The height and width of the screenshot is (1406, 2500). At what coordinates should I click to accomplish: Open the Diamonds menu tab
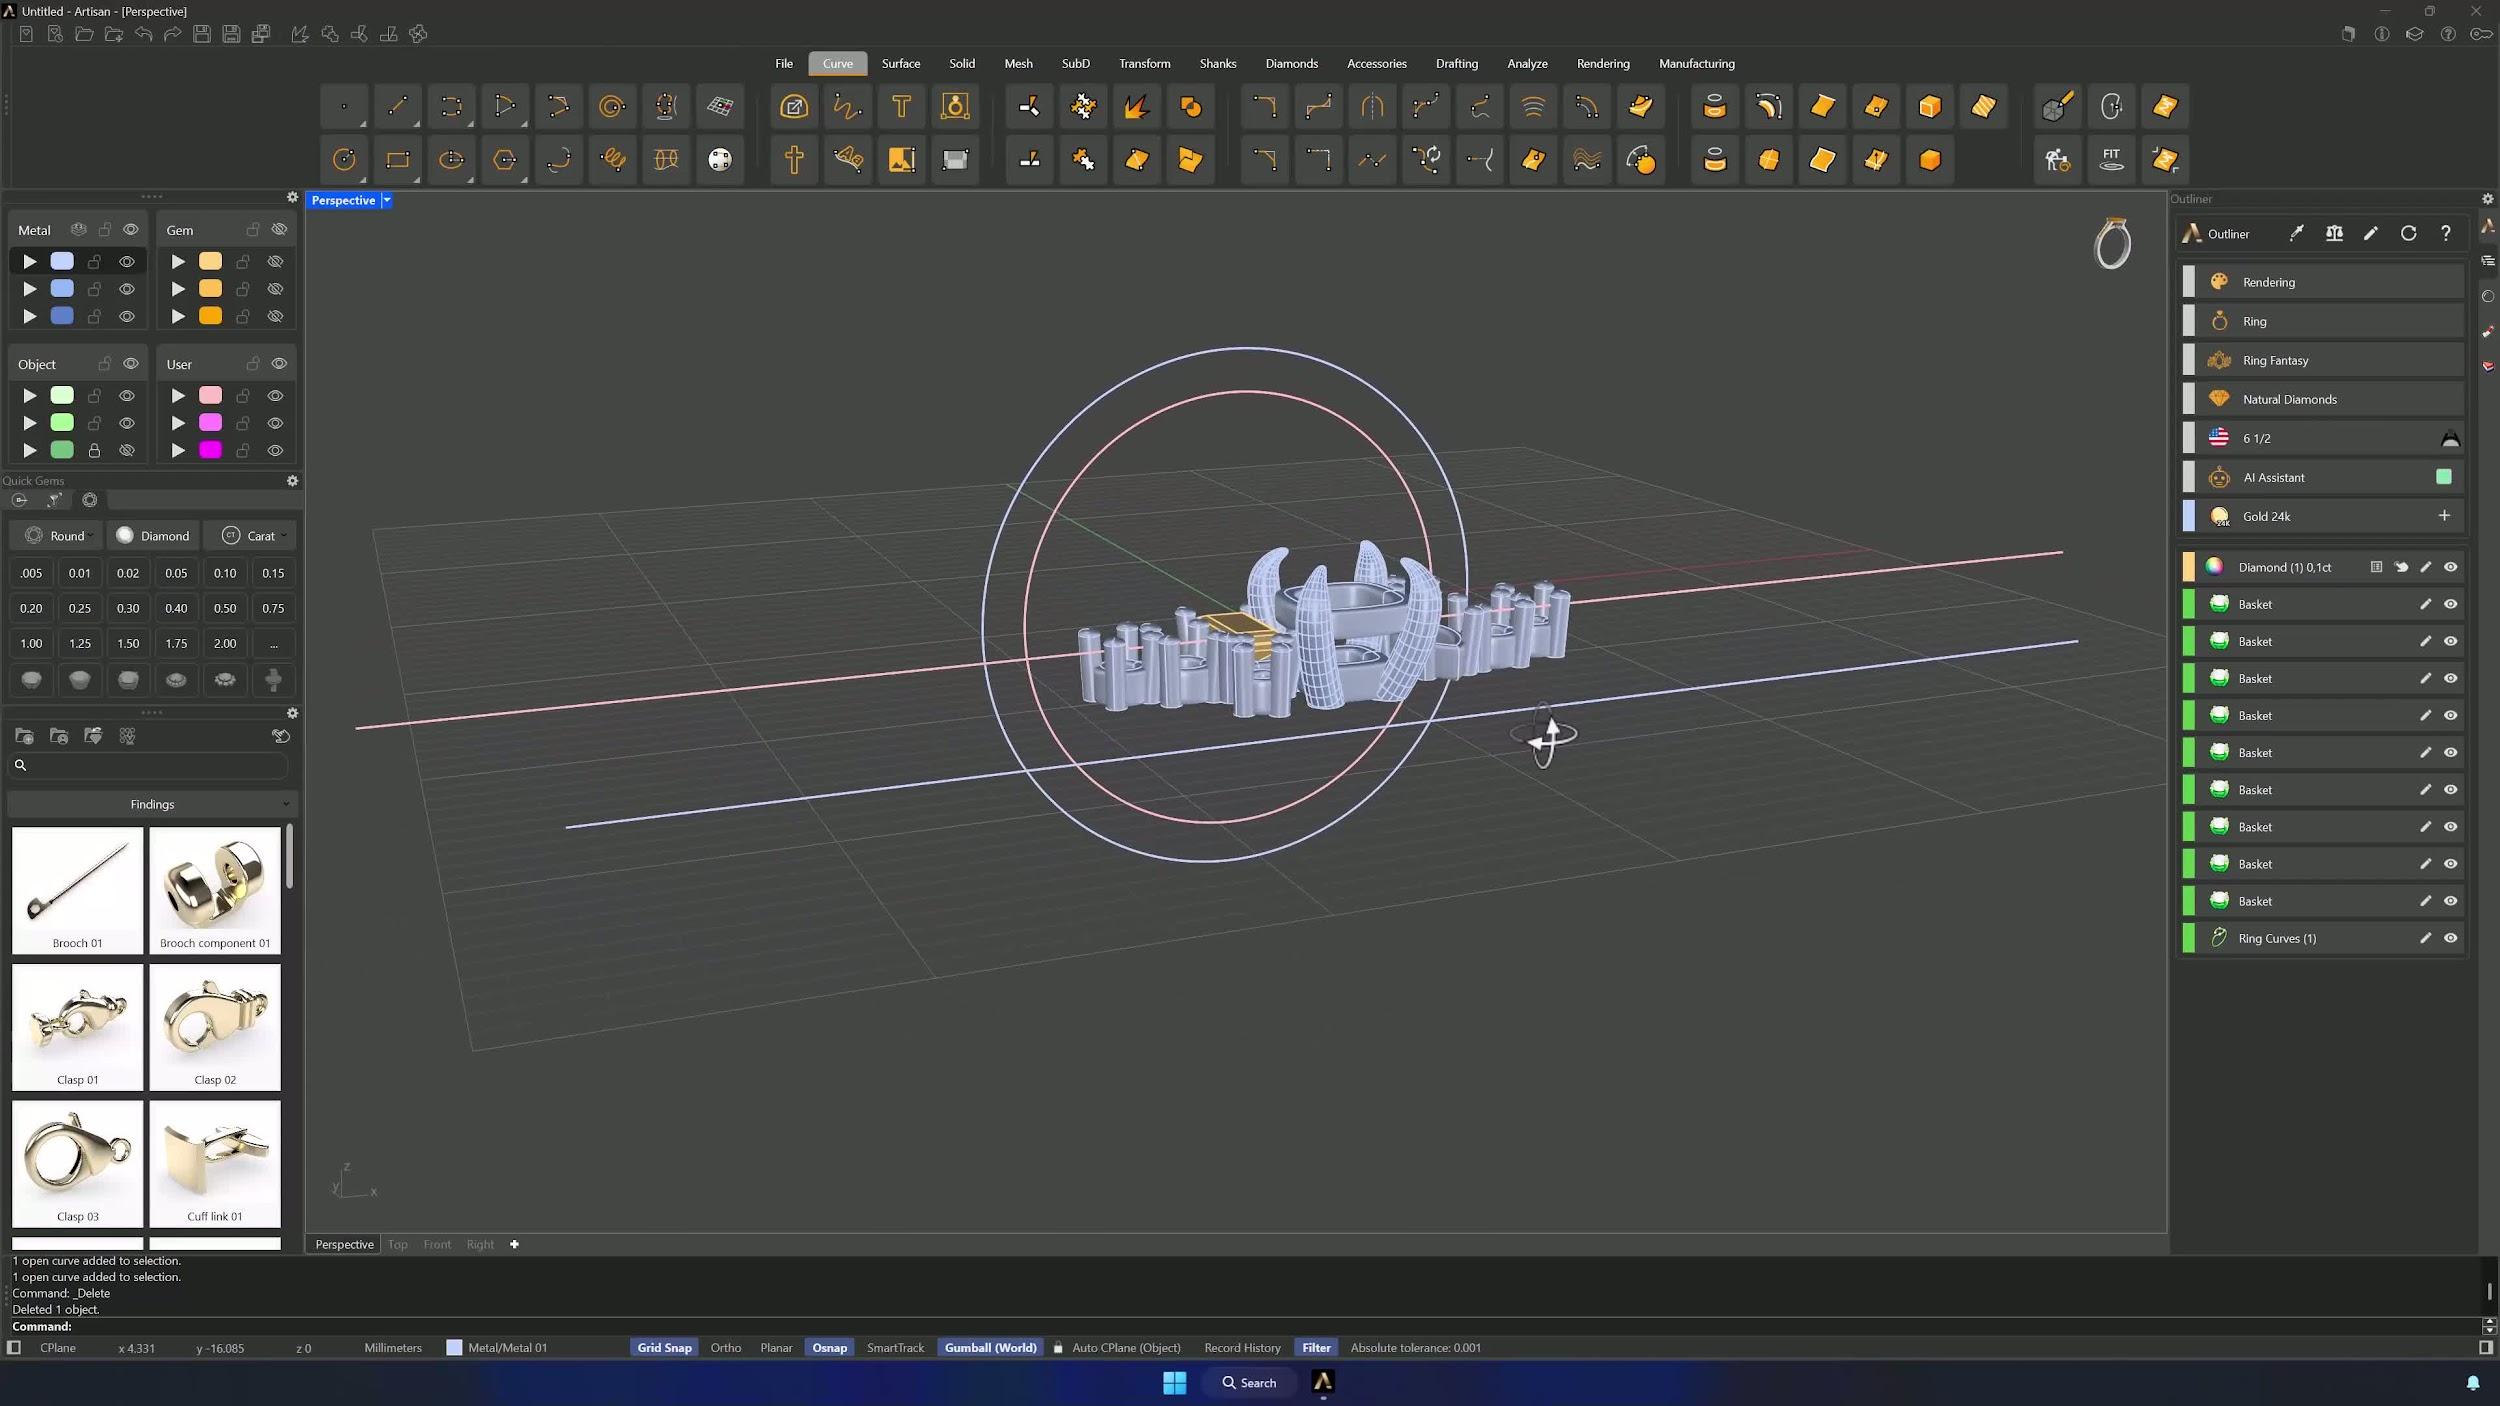coord(1291,63)
